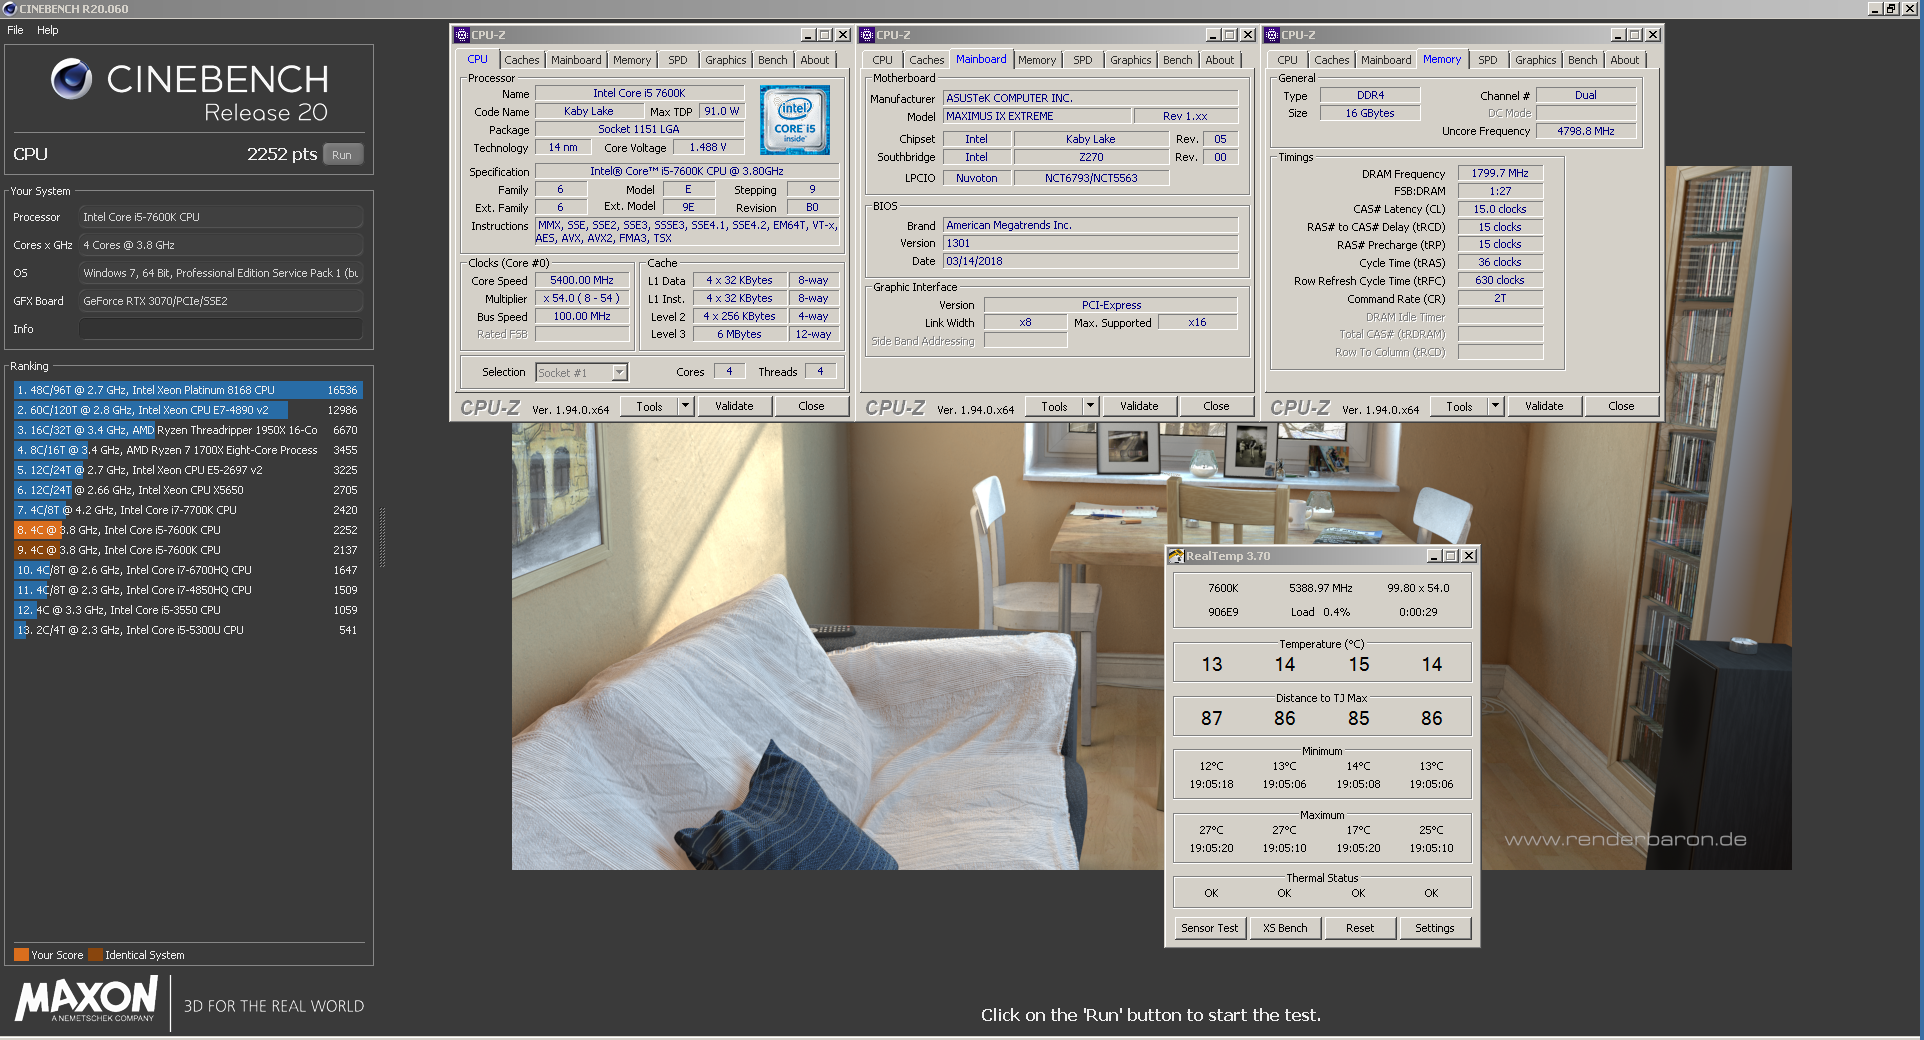The height and width of the screenshot is (1040, 1924).
Task: Click the CPU-Z icon in first window title bar
Action: coord(462,35)
